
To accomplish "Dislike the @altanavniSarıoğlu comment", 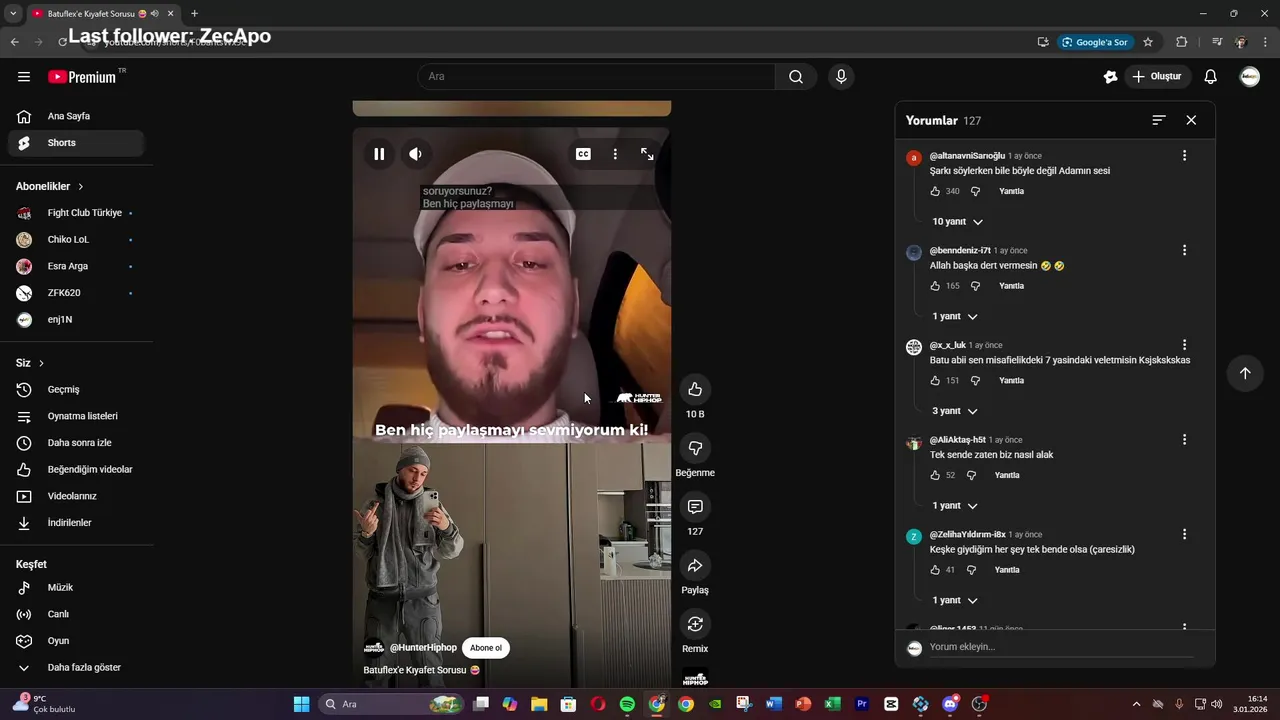I will click(975, 191).
